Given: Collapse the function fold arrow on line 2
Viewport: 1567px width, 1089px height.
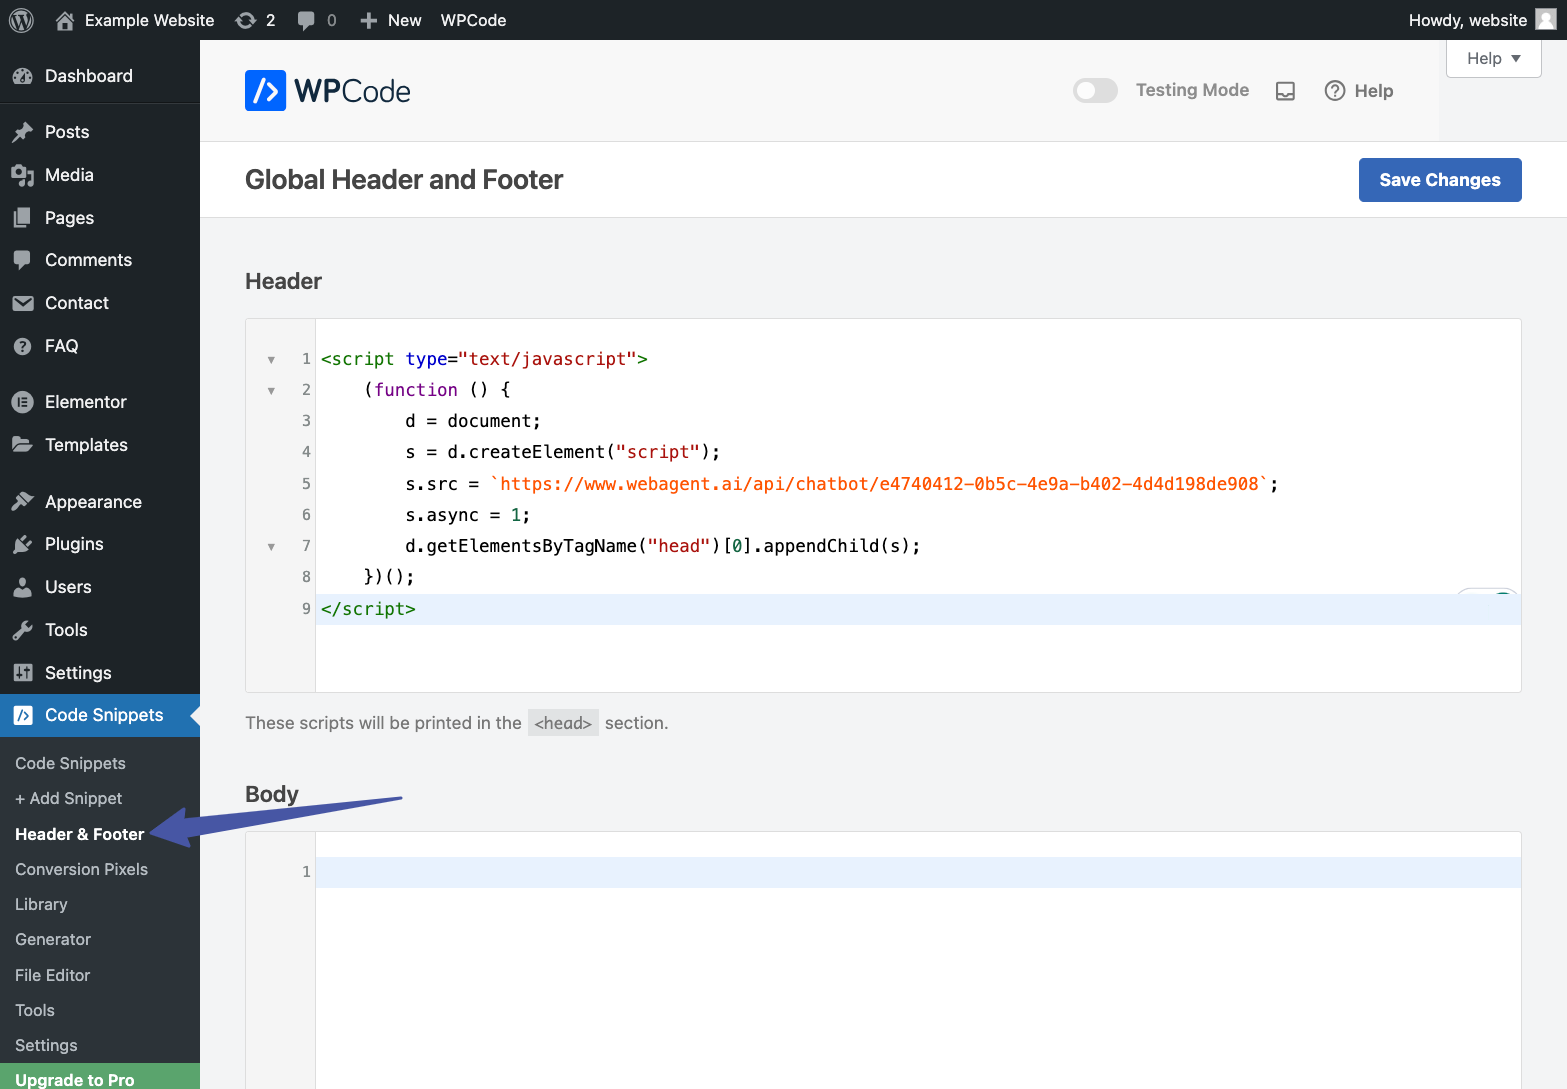Looking at the screenshot, I should tap(271, 391).
